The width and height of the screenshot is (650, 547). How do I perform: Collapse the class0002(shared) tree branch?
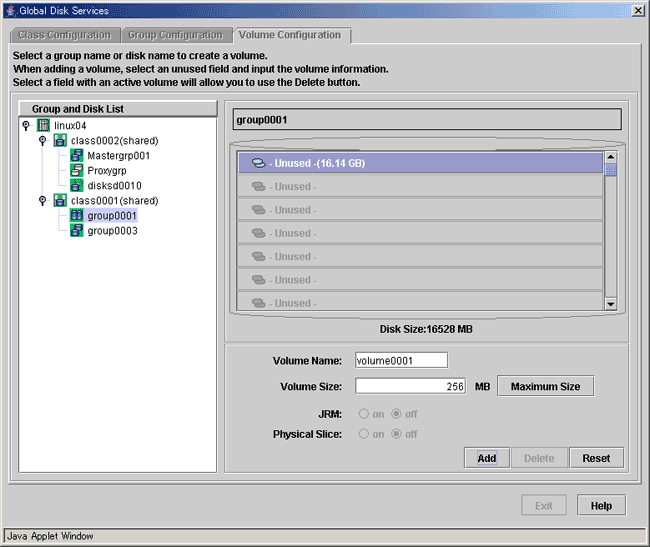click(42, 141)
